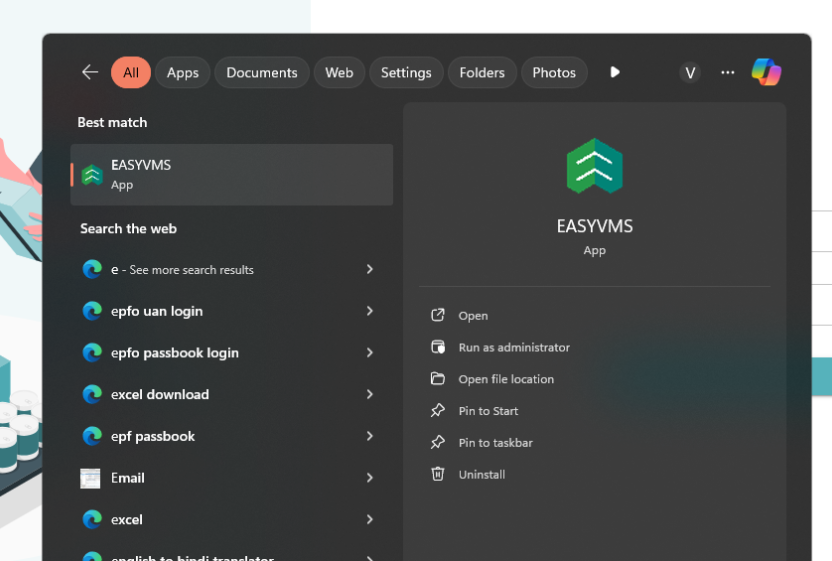Click the Email result thumbnail icon
Screen dimensions: 832x561
90,478
